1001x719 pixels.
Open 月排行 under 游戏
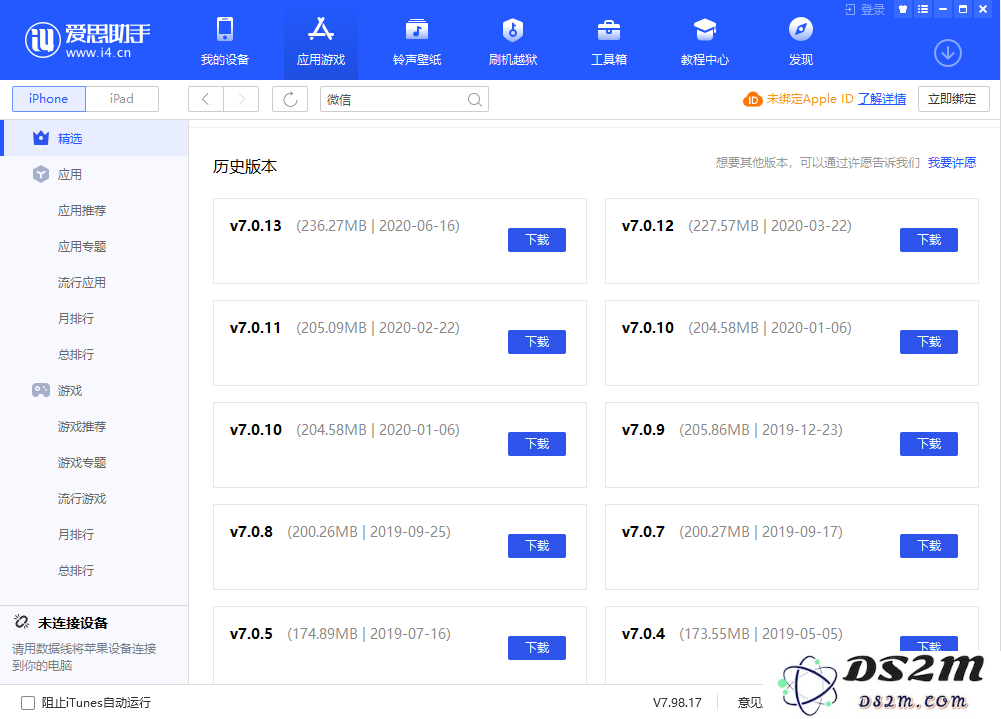[76, 534]
